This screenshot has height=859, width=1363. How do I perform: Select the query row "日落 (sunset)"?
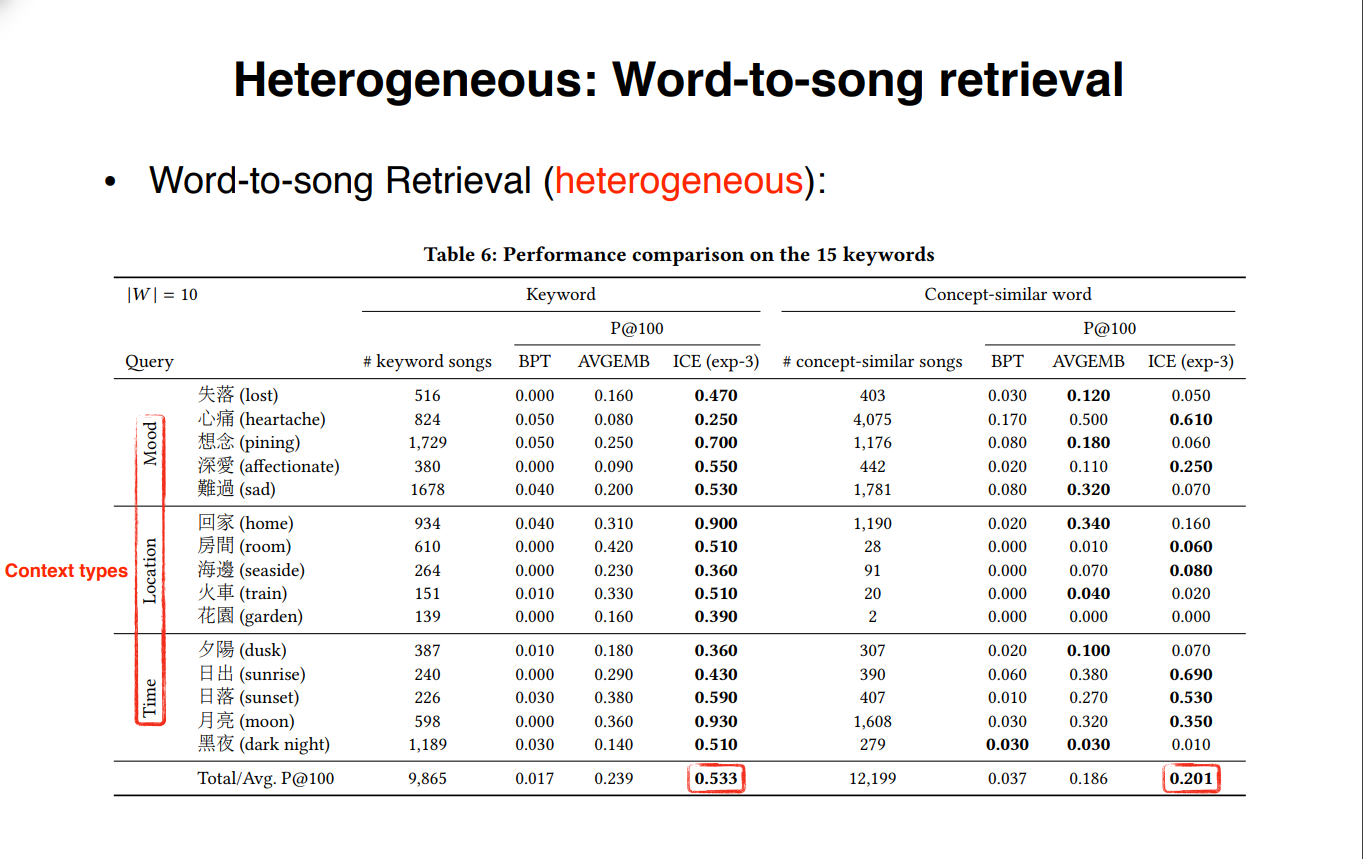(x=249, y=697)
